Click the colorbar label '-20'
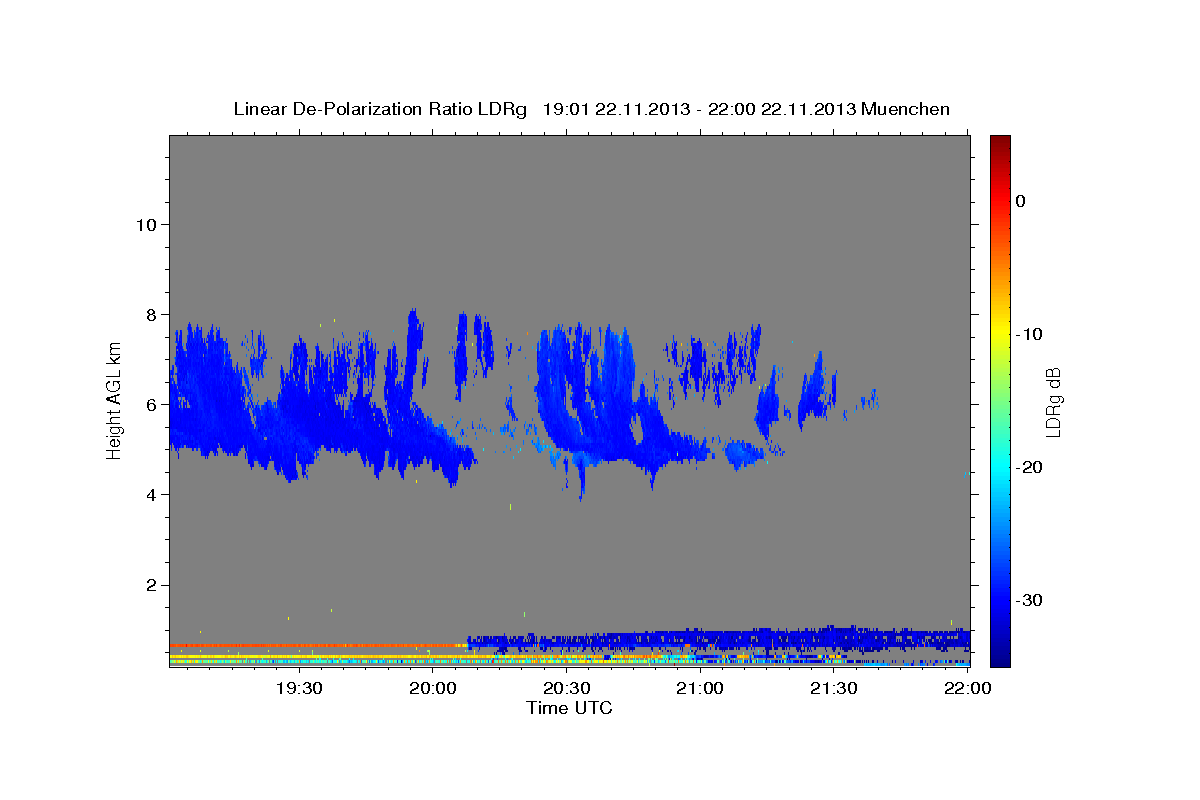Viewport: 1200px width, 800px height. [x=1029, y=467]
